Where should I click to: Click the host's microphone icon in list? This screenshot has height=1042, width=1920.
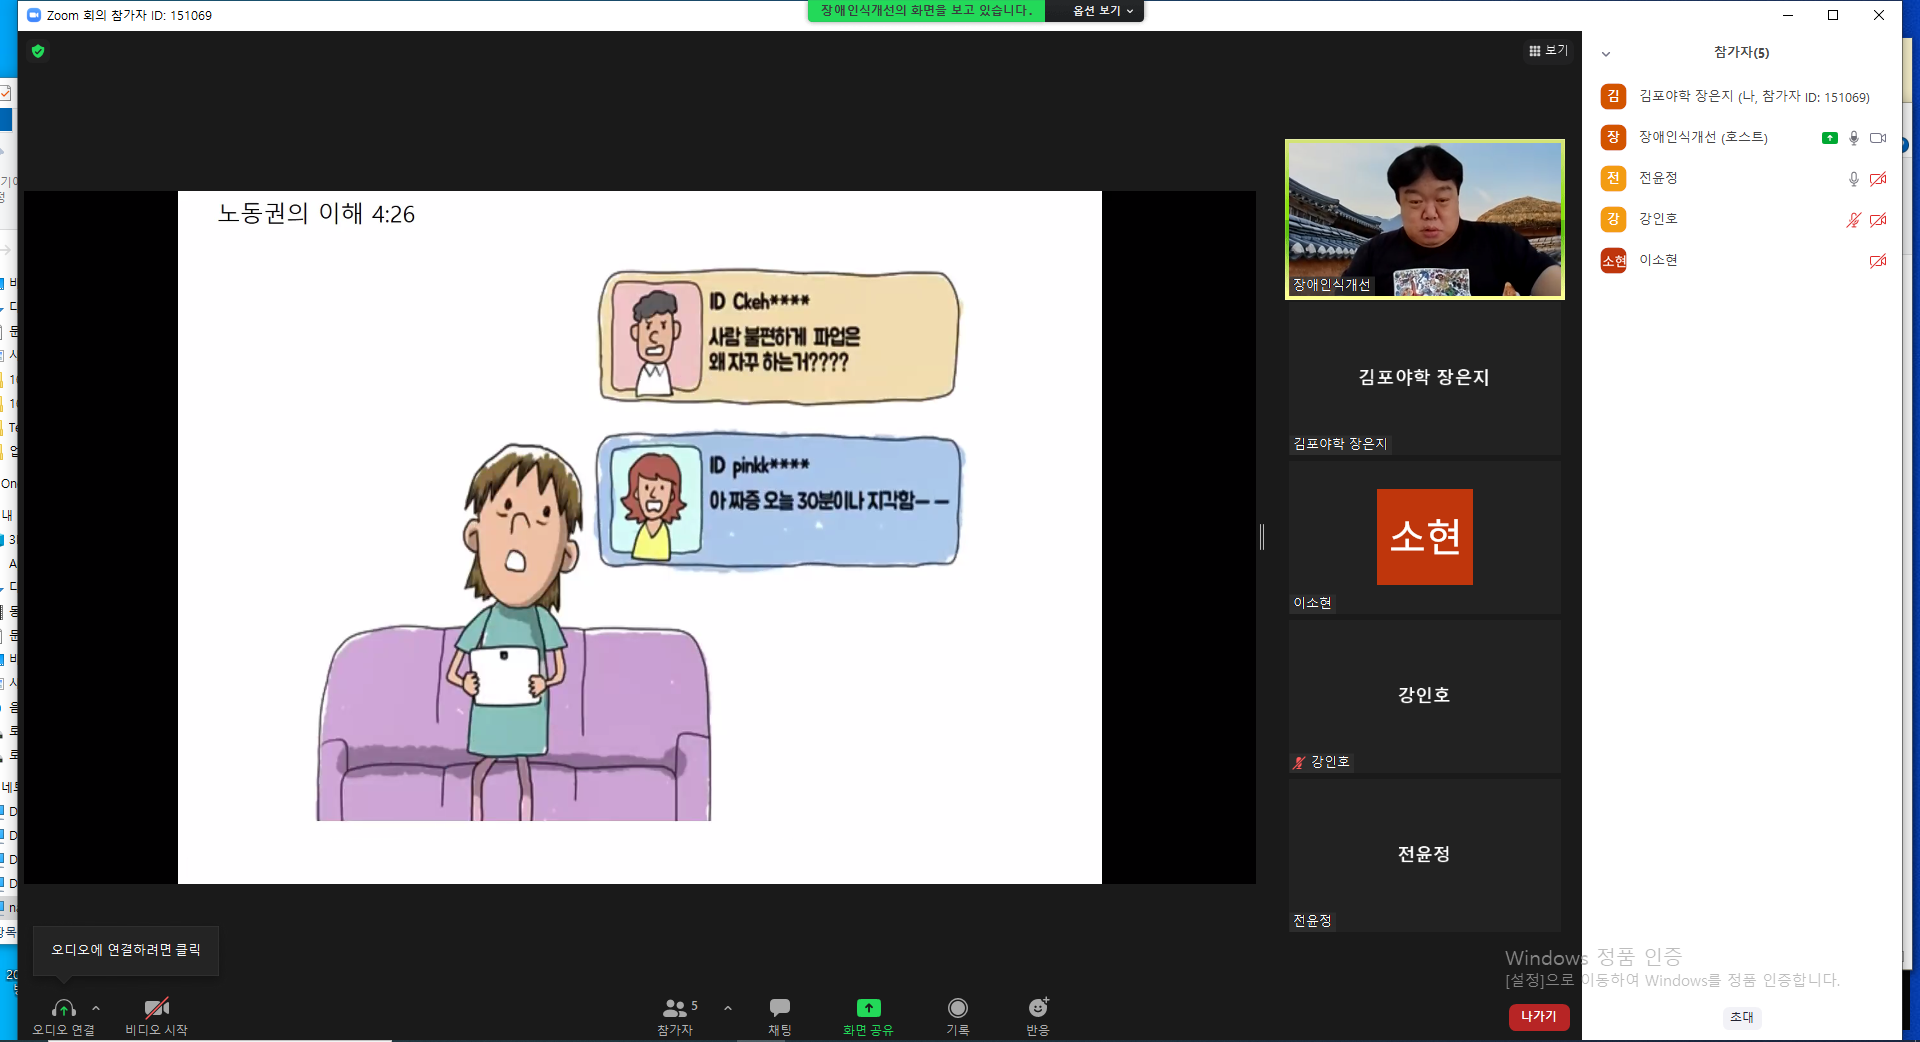1854,138
